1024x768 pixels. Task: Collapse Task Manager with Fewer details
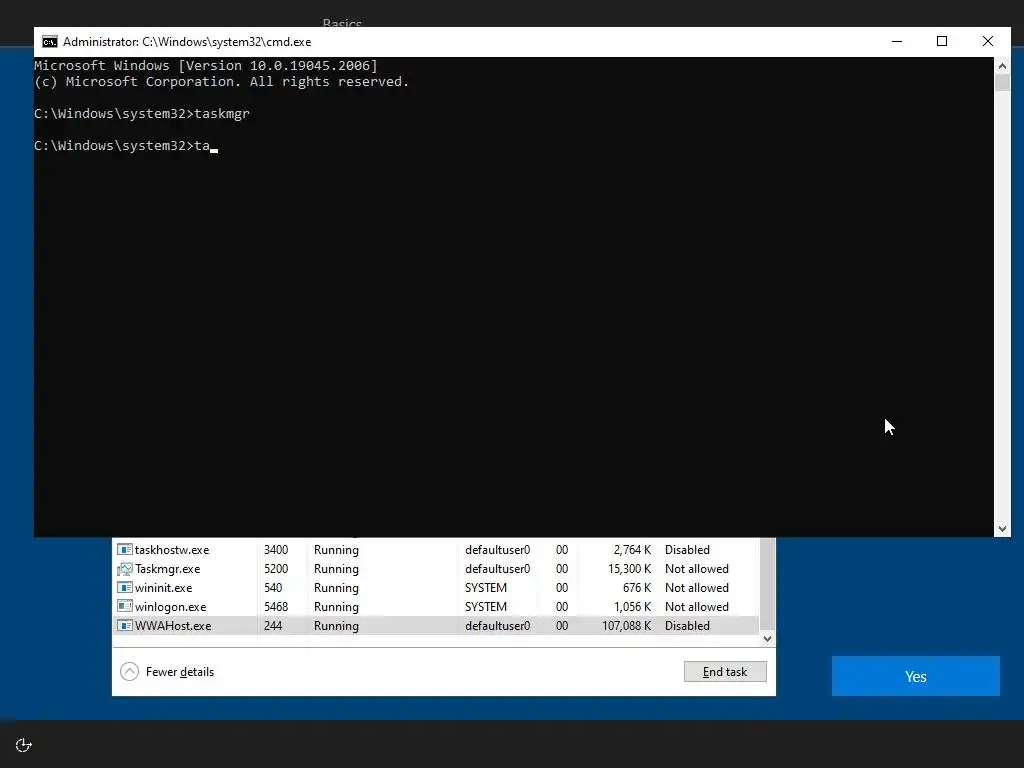(167, 672)
